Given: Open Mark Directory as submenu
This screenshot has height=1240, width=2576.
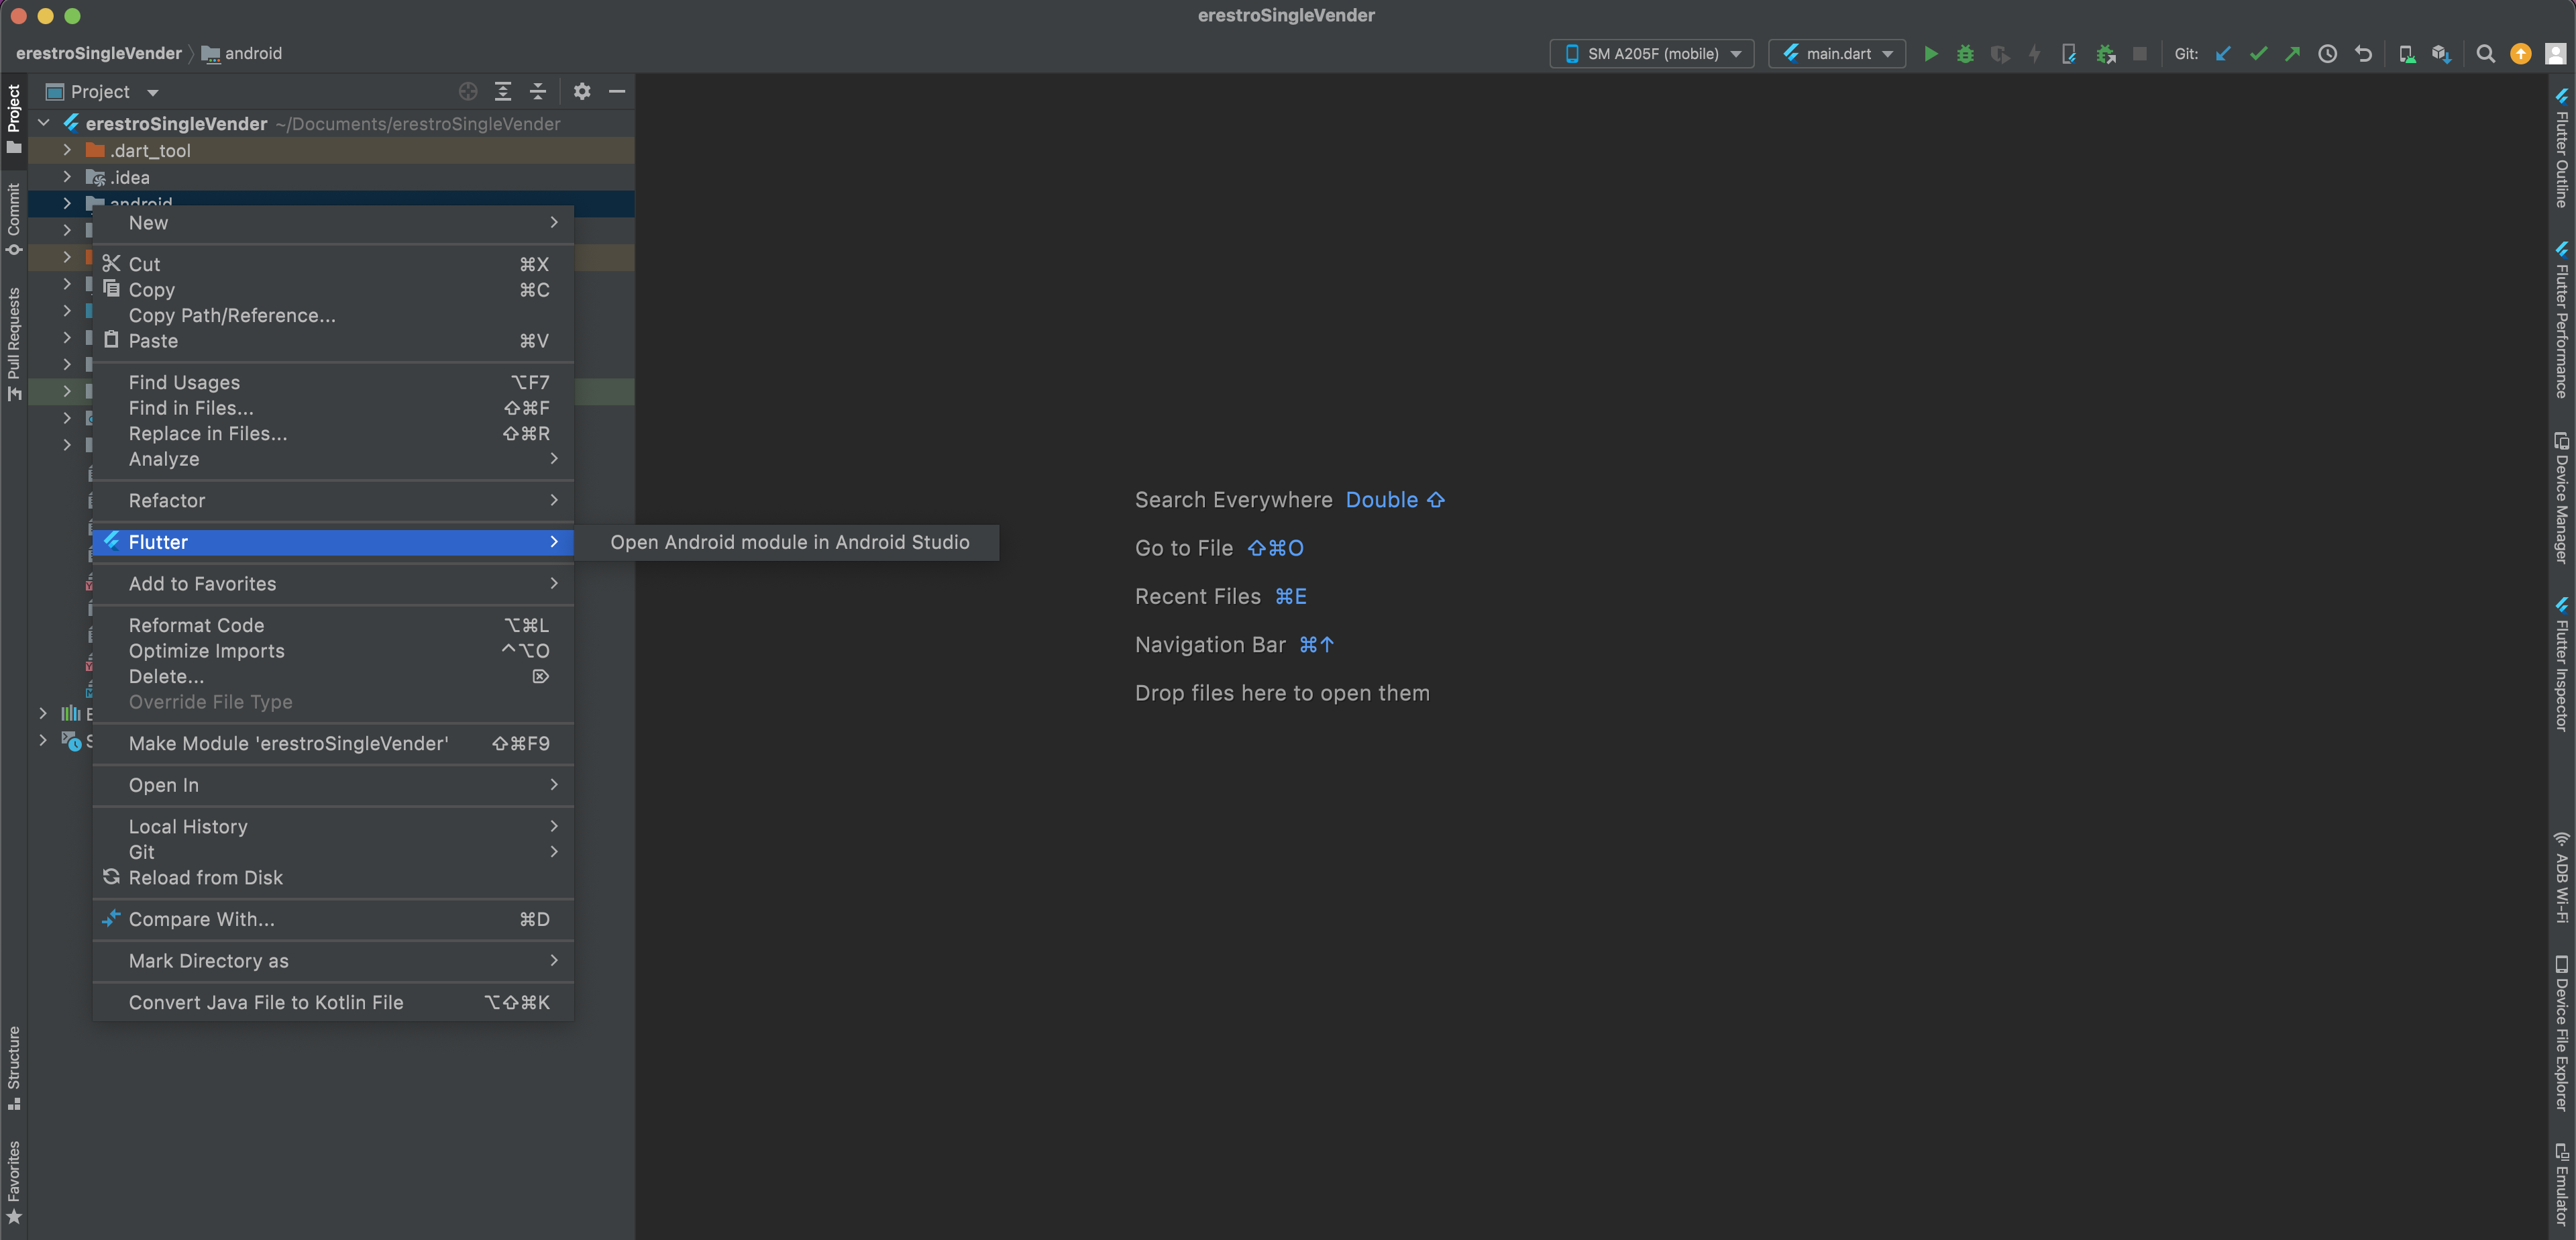Looking at the screenshot, I should tap(333, 960).
